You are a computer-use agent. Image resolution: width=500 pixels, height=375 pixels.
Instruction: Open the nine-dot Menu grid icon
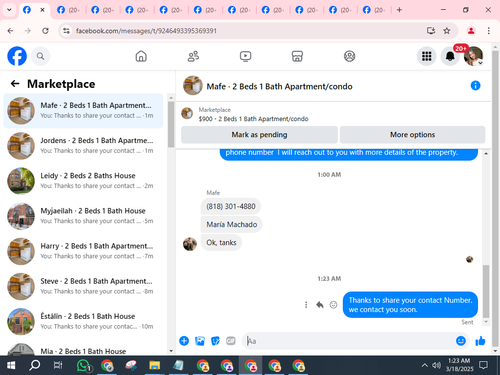coord(426,56)
